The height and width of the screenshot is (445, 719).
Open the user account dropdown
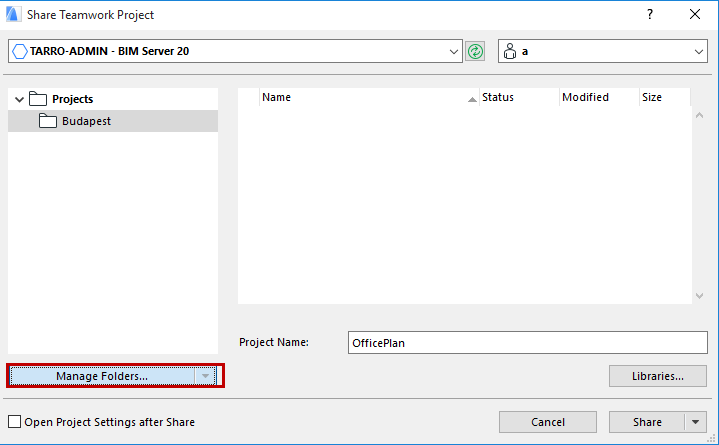point(698,51)
